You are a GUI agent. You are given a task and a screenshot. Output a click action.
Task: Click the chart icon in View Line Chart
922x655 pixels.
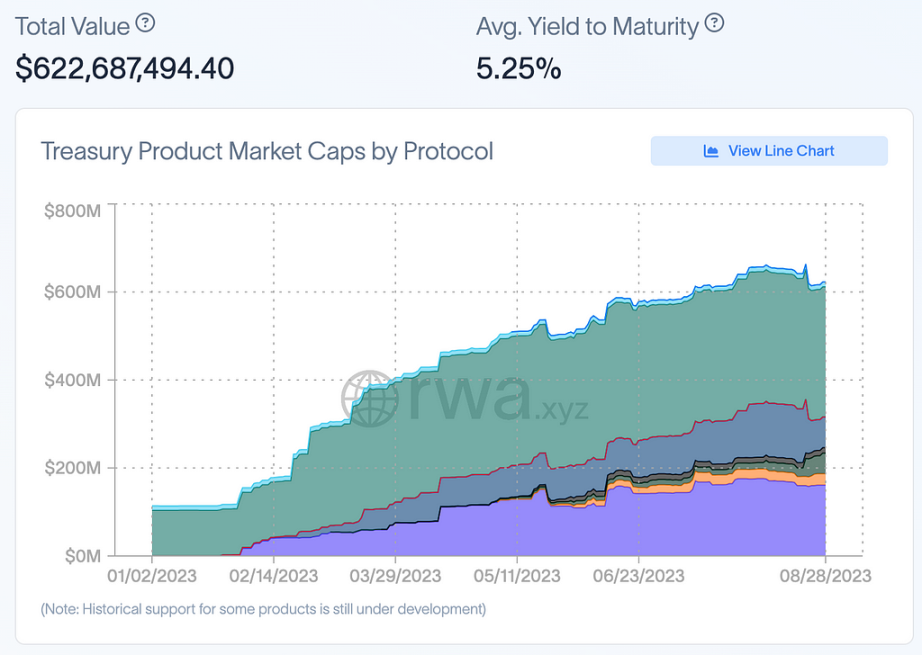click(711, 151)
